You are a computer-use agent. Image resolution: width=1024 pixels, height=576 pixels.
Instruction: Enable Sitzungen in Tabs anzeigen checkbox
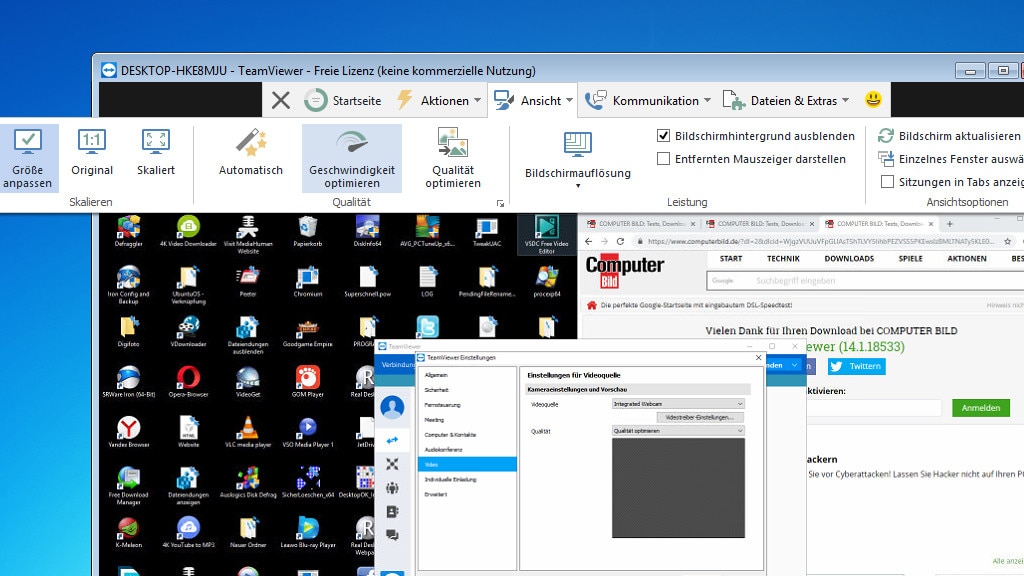(887, 182)
